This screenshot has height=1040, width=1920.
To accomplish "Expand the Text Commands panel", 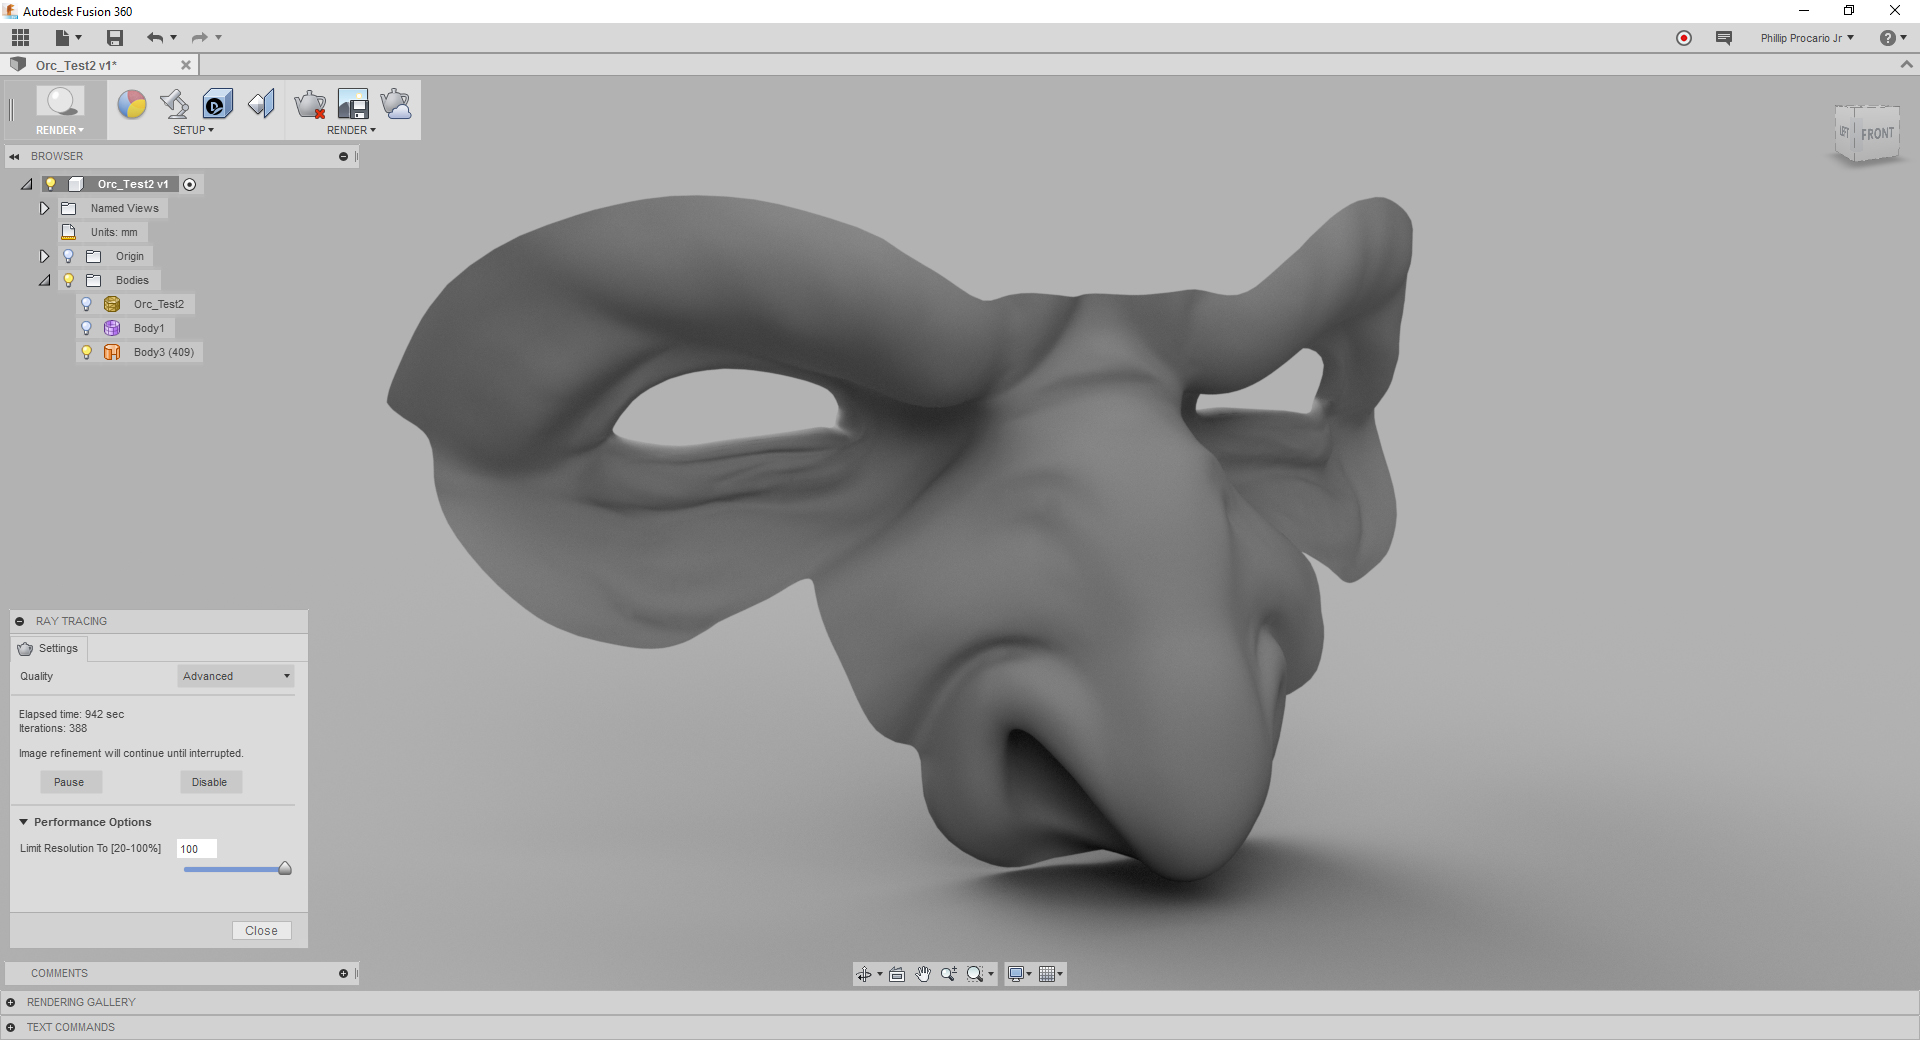I will [10, 1028].
